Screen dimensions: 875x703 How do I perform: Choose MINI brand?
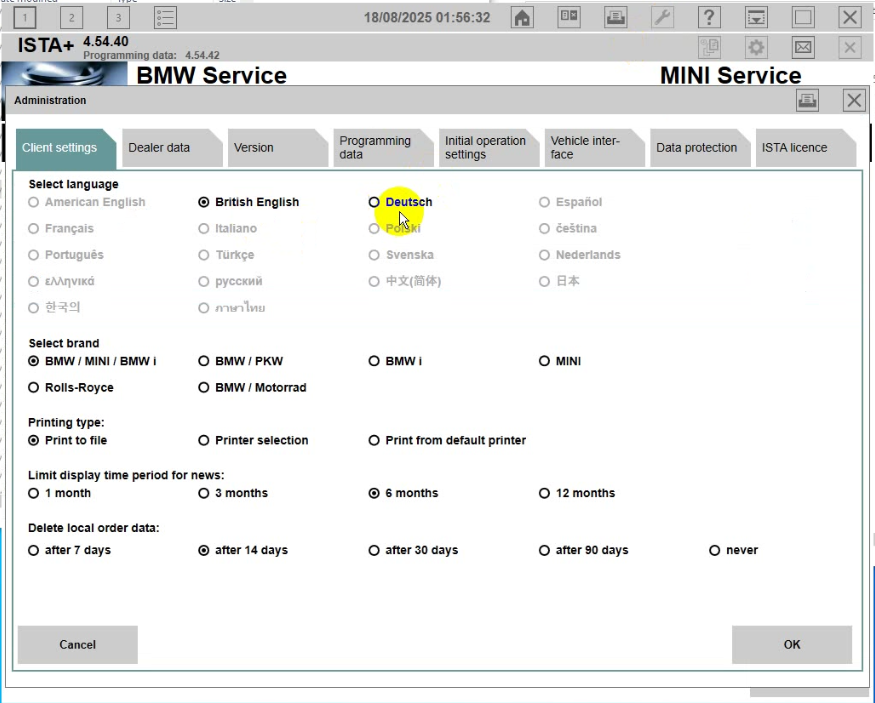click(x=560, y=361)
